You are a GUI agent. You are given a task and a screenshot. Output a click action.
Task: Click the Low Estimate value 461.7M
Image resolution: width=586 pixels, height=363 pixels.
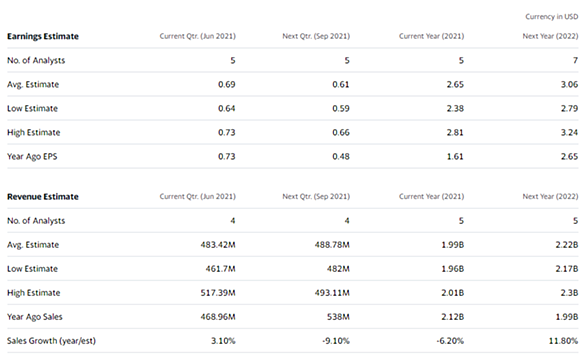(220, 269)
